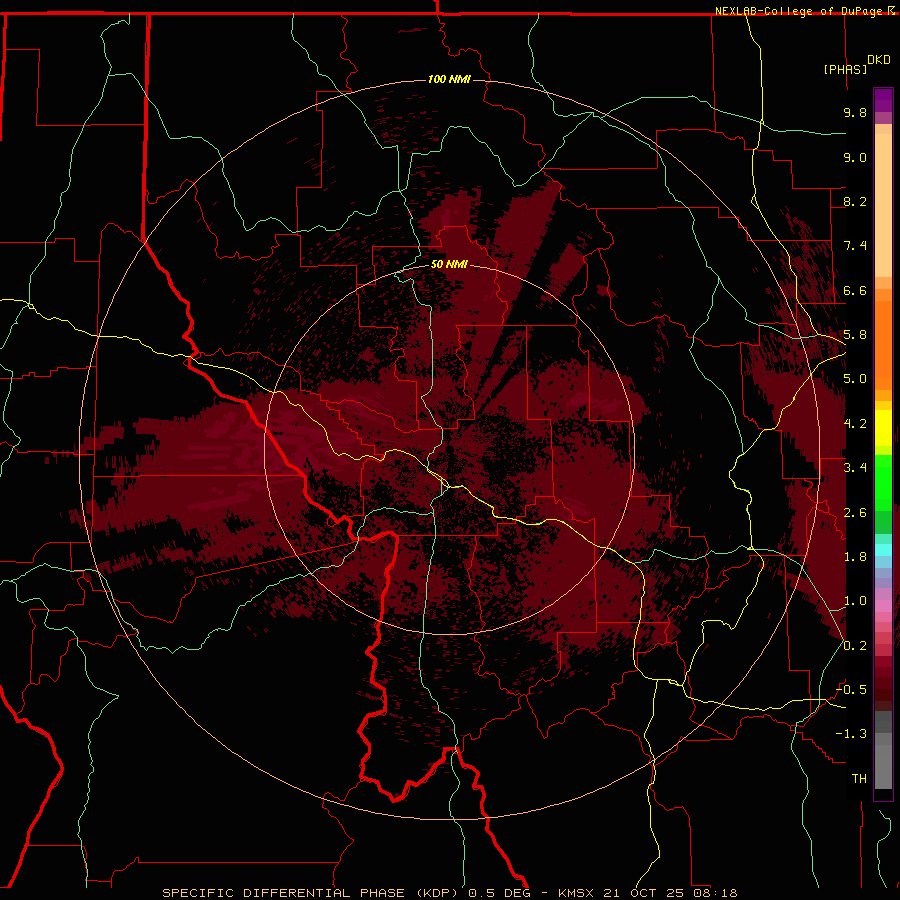900x900 pixels.
Task: Click the [PHAS] legend label
Action: coord(845,69)
